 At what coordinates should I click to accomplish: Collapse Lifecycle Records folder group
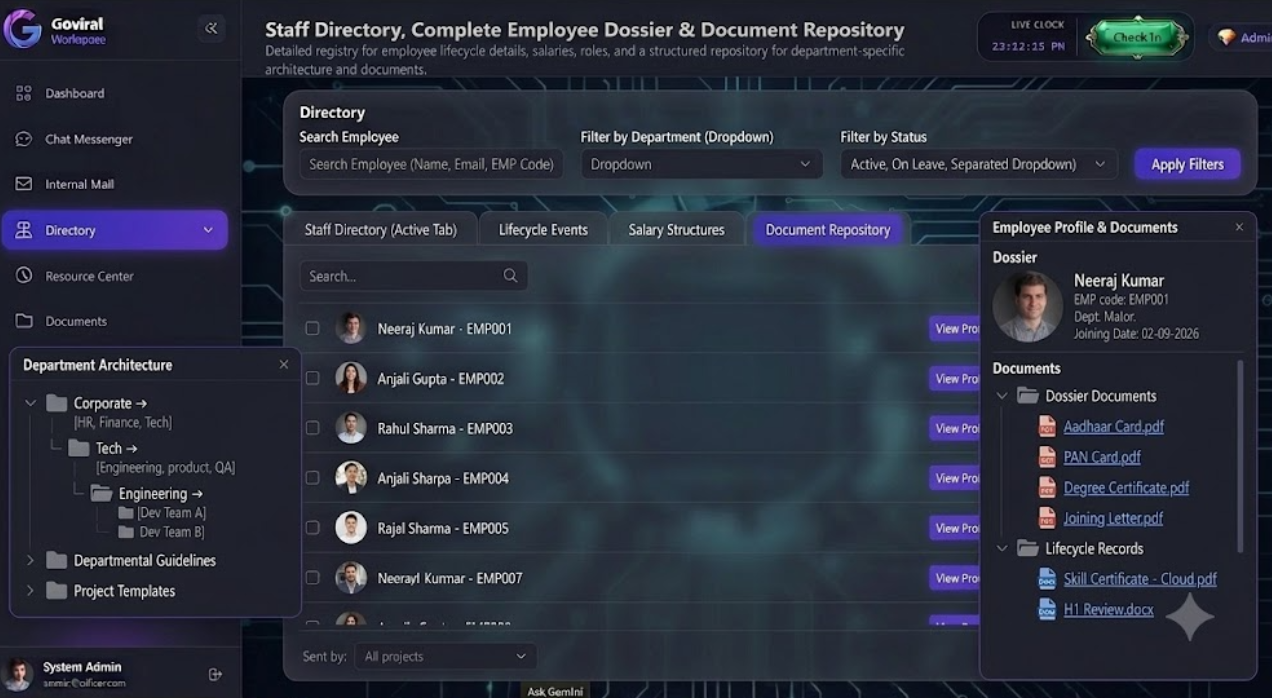1002,548
